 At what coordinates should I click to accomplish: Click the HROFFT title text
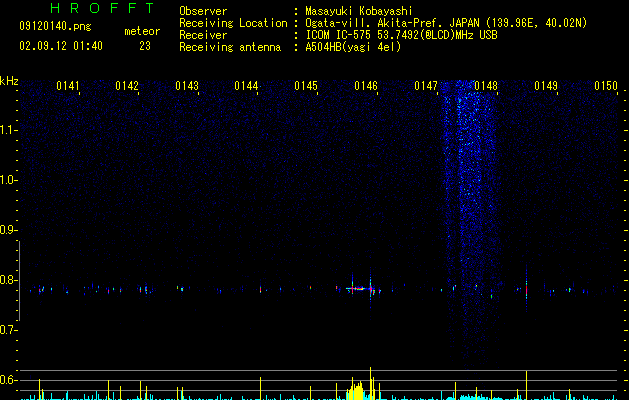point(102,8)
